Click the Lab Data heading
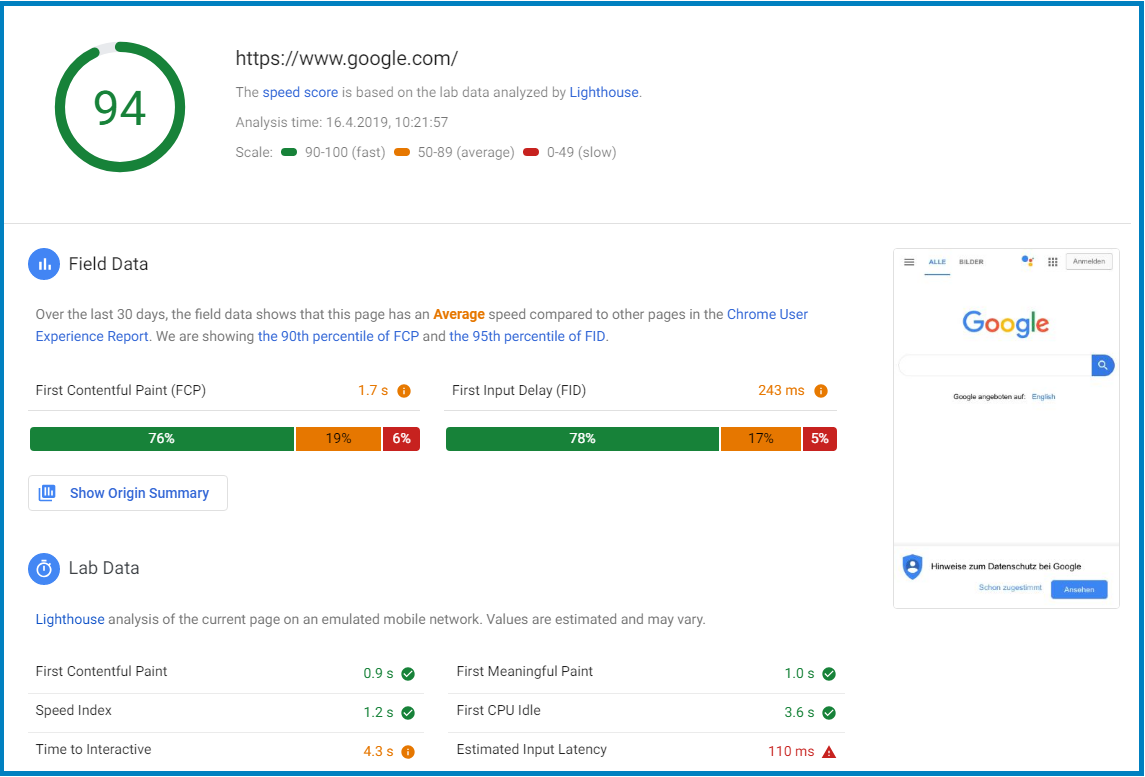This screenshot has height=777, width=1145. click(104, 568)
